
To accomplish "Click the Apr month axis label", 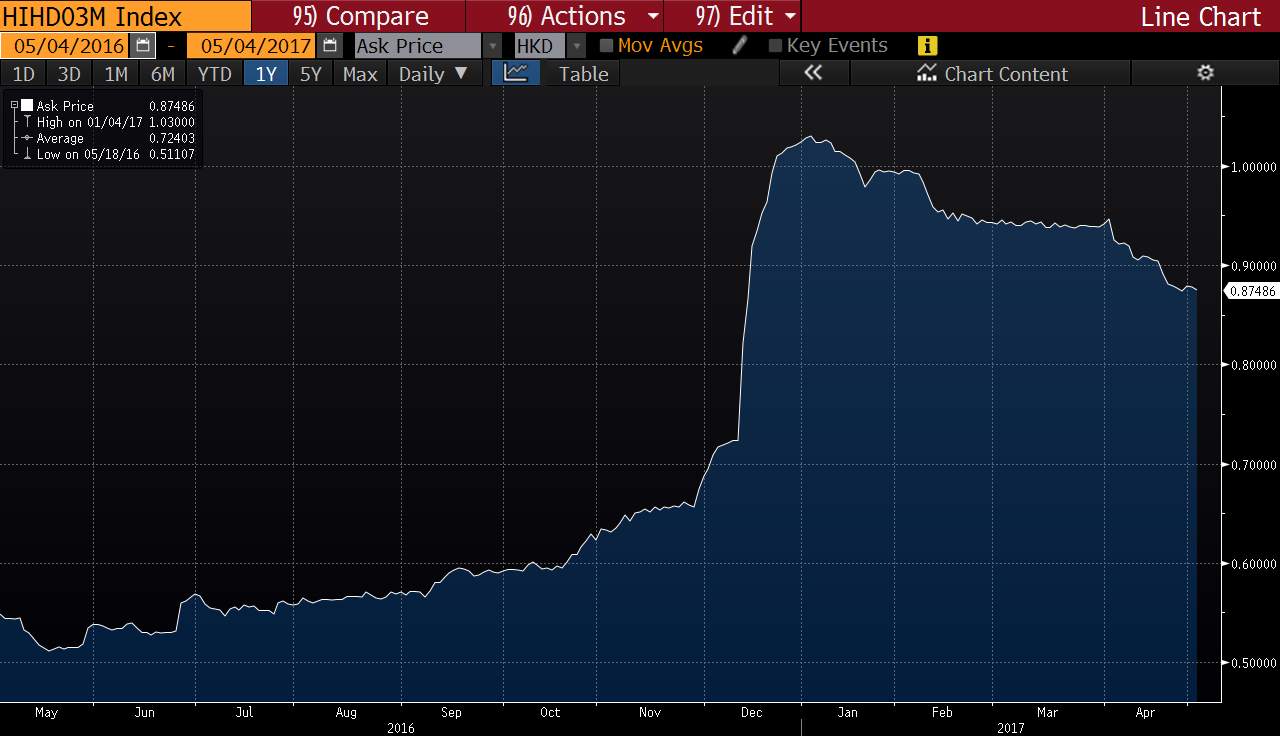I will pos(1146,713).
